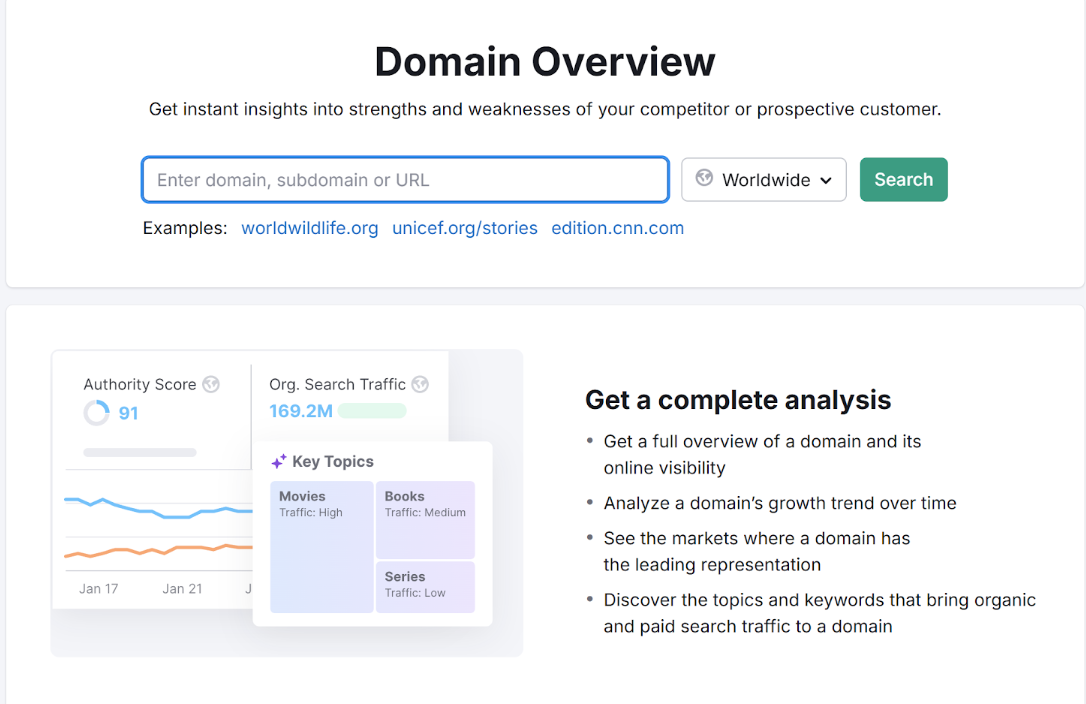The height and width of the screenshot is (704, 1086).
Task: Open the worldwildlife.org example link
Action: click(309, 228)
